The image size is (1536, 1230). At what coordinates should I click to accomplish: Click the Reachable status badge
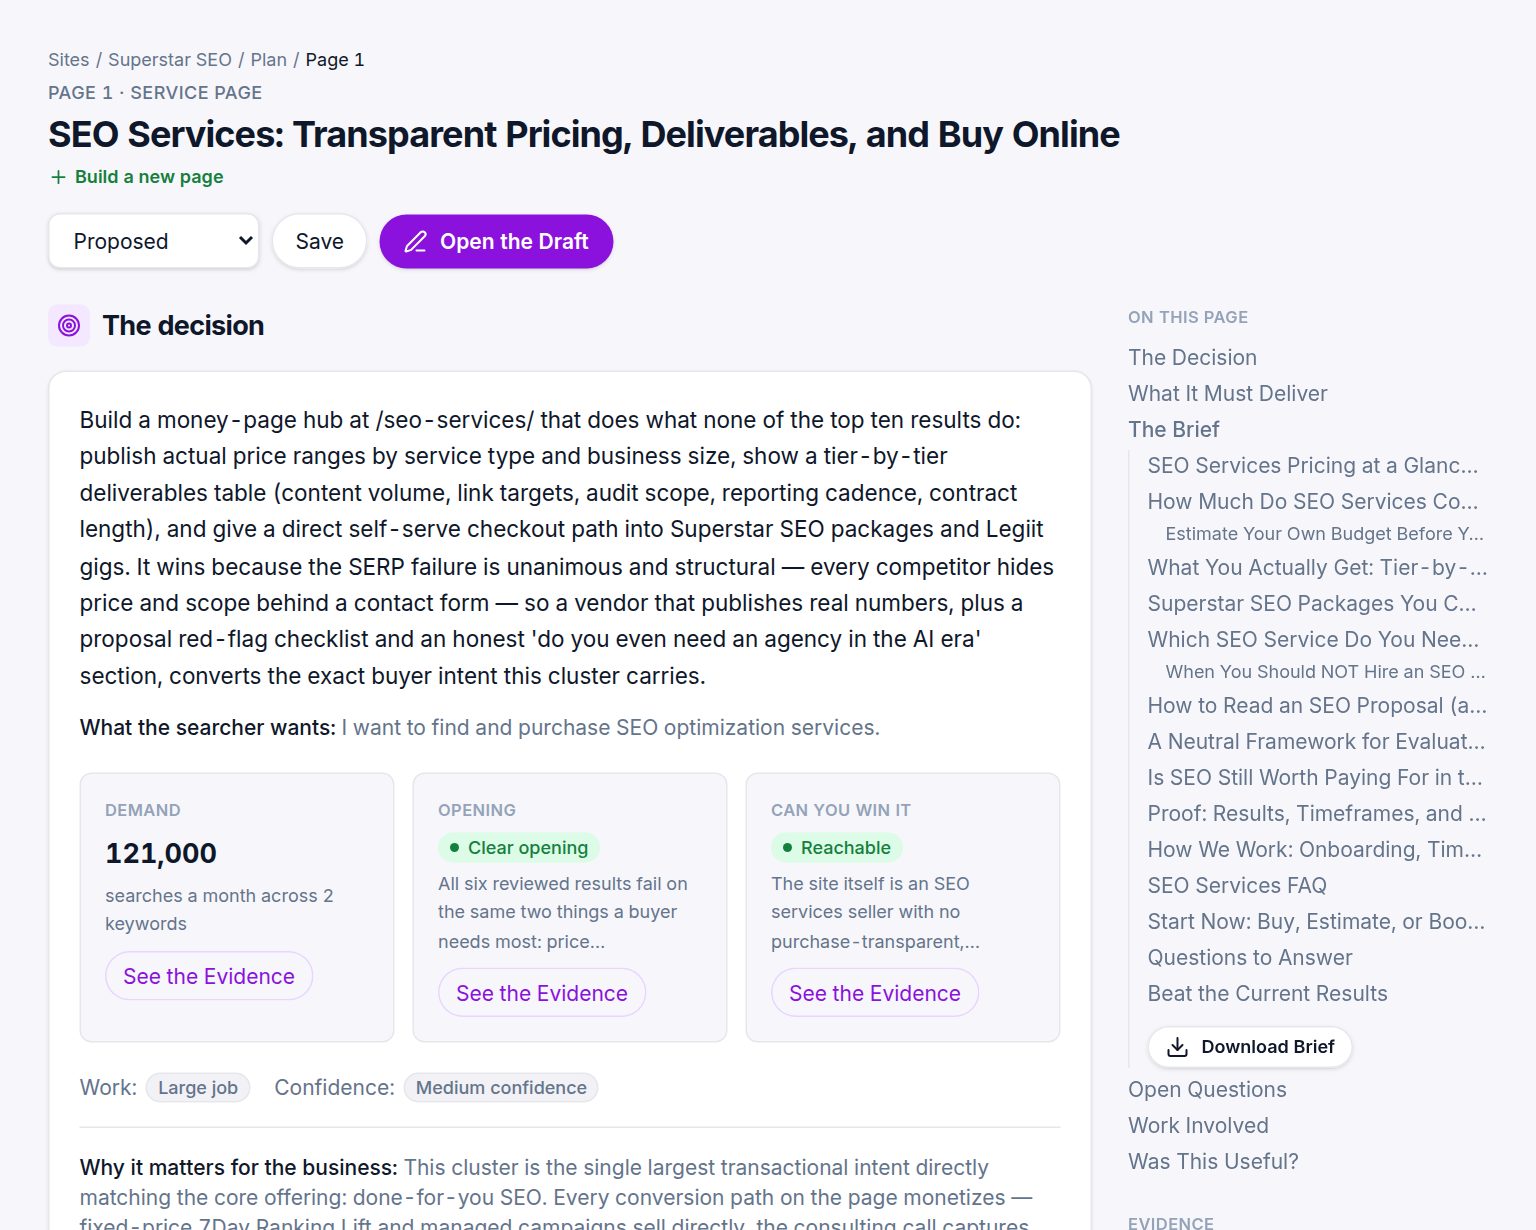(x=837, y=848)
